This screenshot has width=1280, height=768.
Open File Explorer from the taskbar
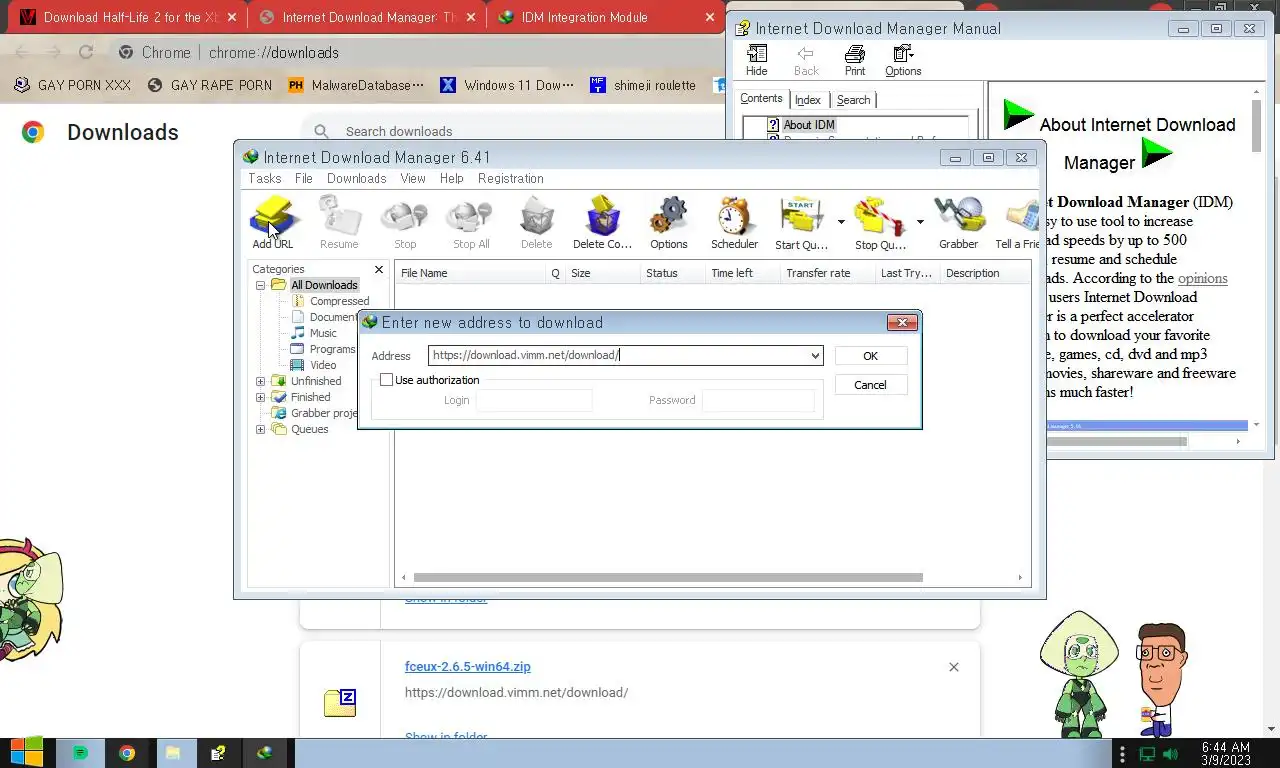coord(172,753)
